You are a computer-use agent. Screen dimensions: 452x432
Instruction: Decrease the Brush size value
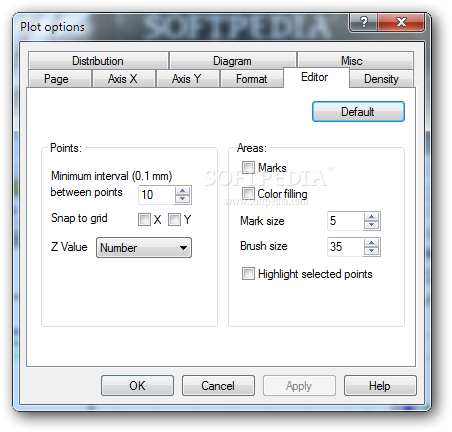[372, 251]
